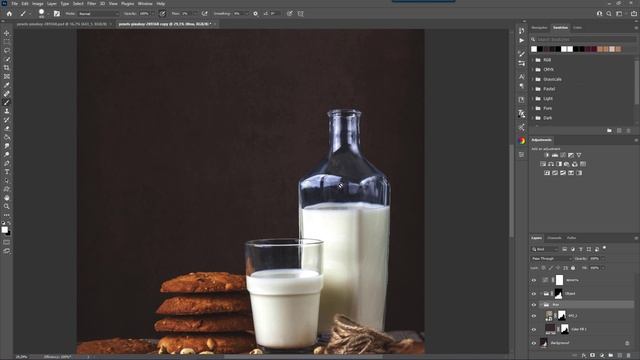Image resolution: width=640 pixels, height=360 pixels.
Task: Open the Swatches panel menu icon
Action: pos(636,28)
